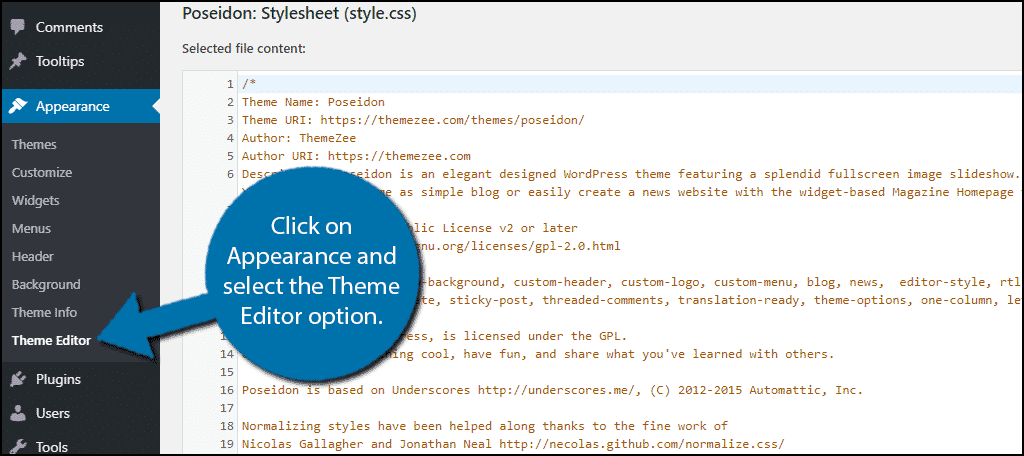Click line 16 about Underscores
This screenshot has height=456, width=1024.
tap(552, 391)
